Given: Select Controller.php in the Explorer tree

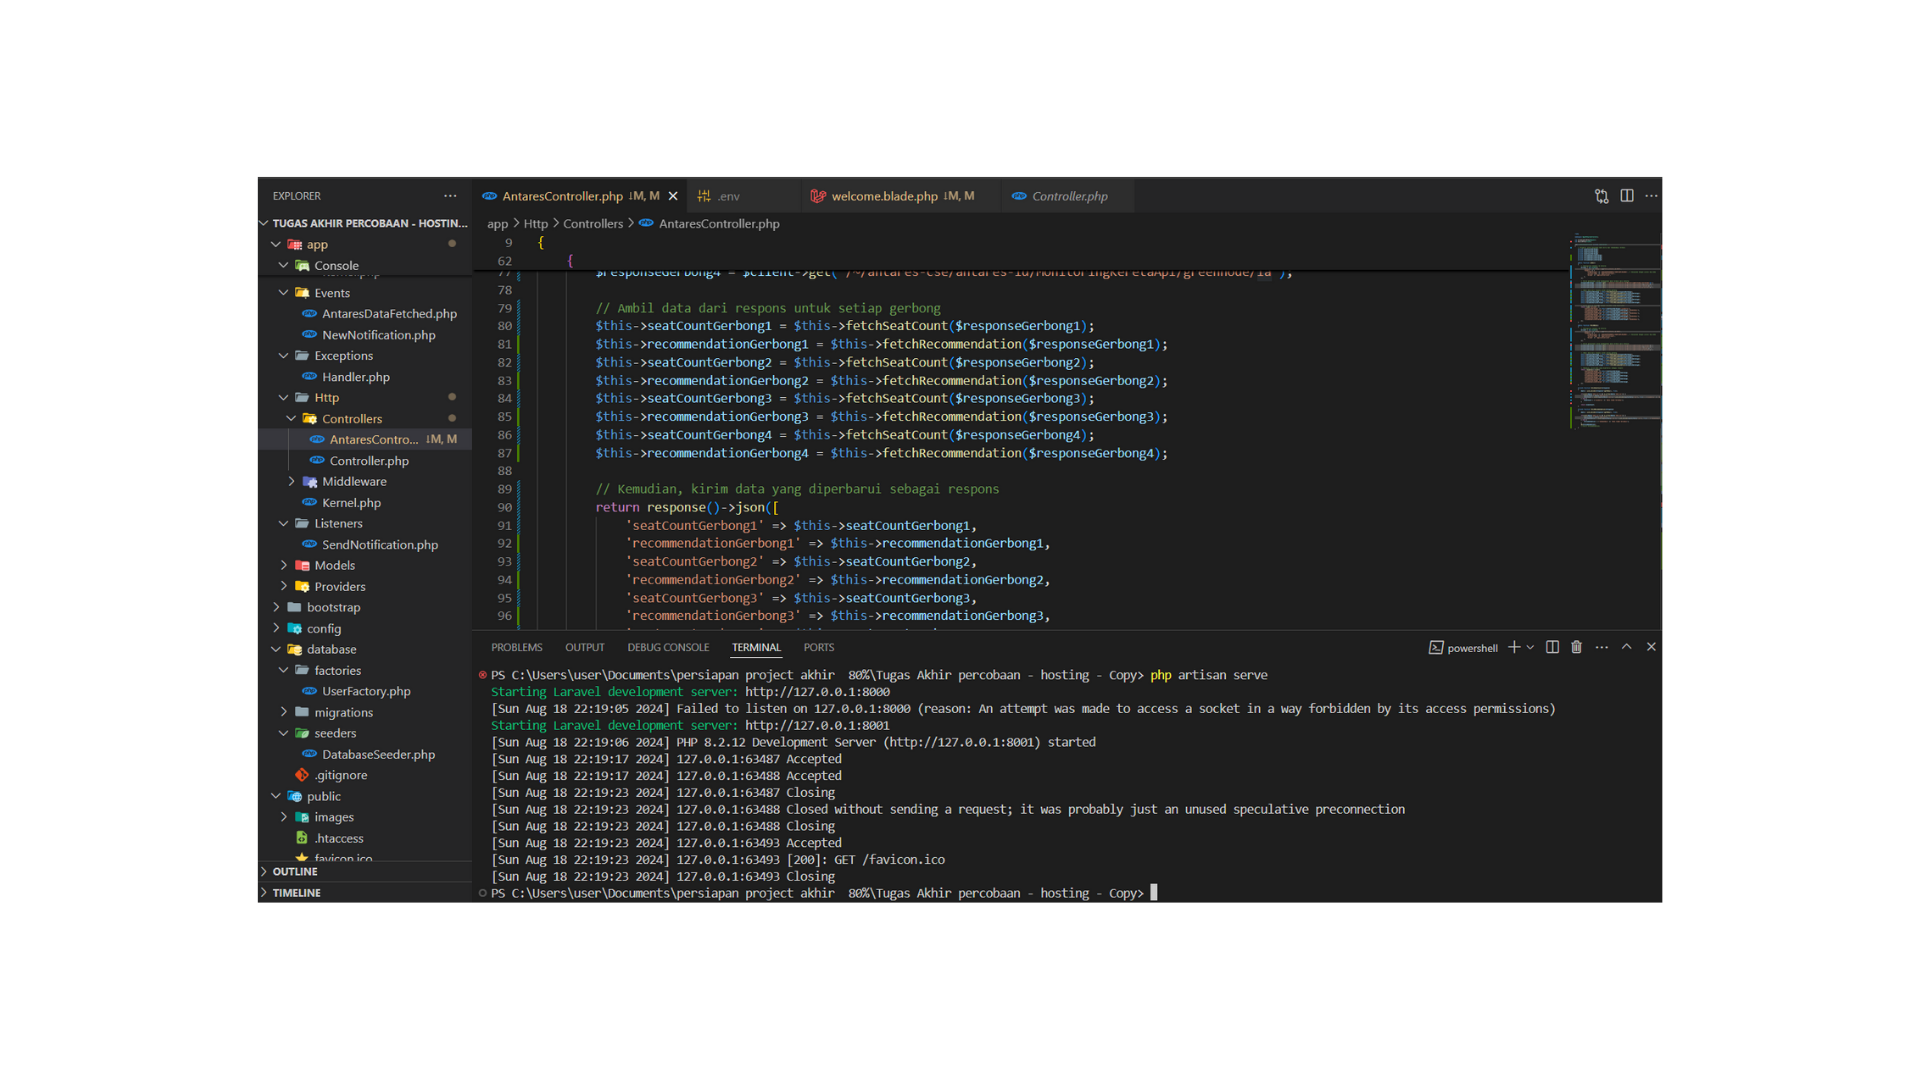Looking at the screenshot, I should click(x=369, y=460).
